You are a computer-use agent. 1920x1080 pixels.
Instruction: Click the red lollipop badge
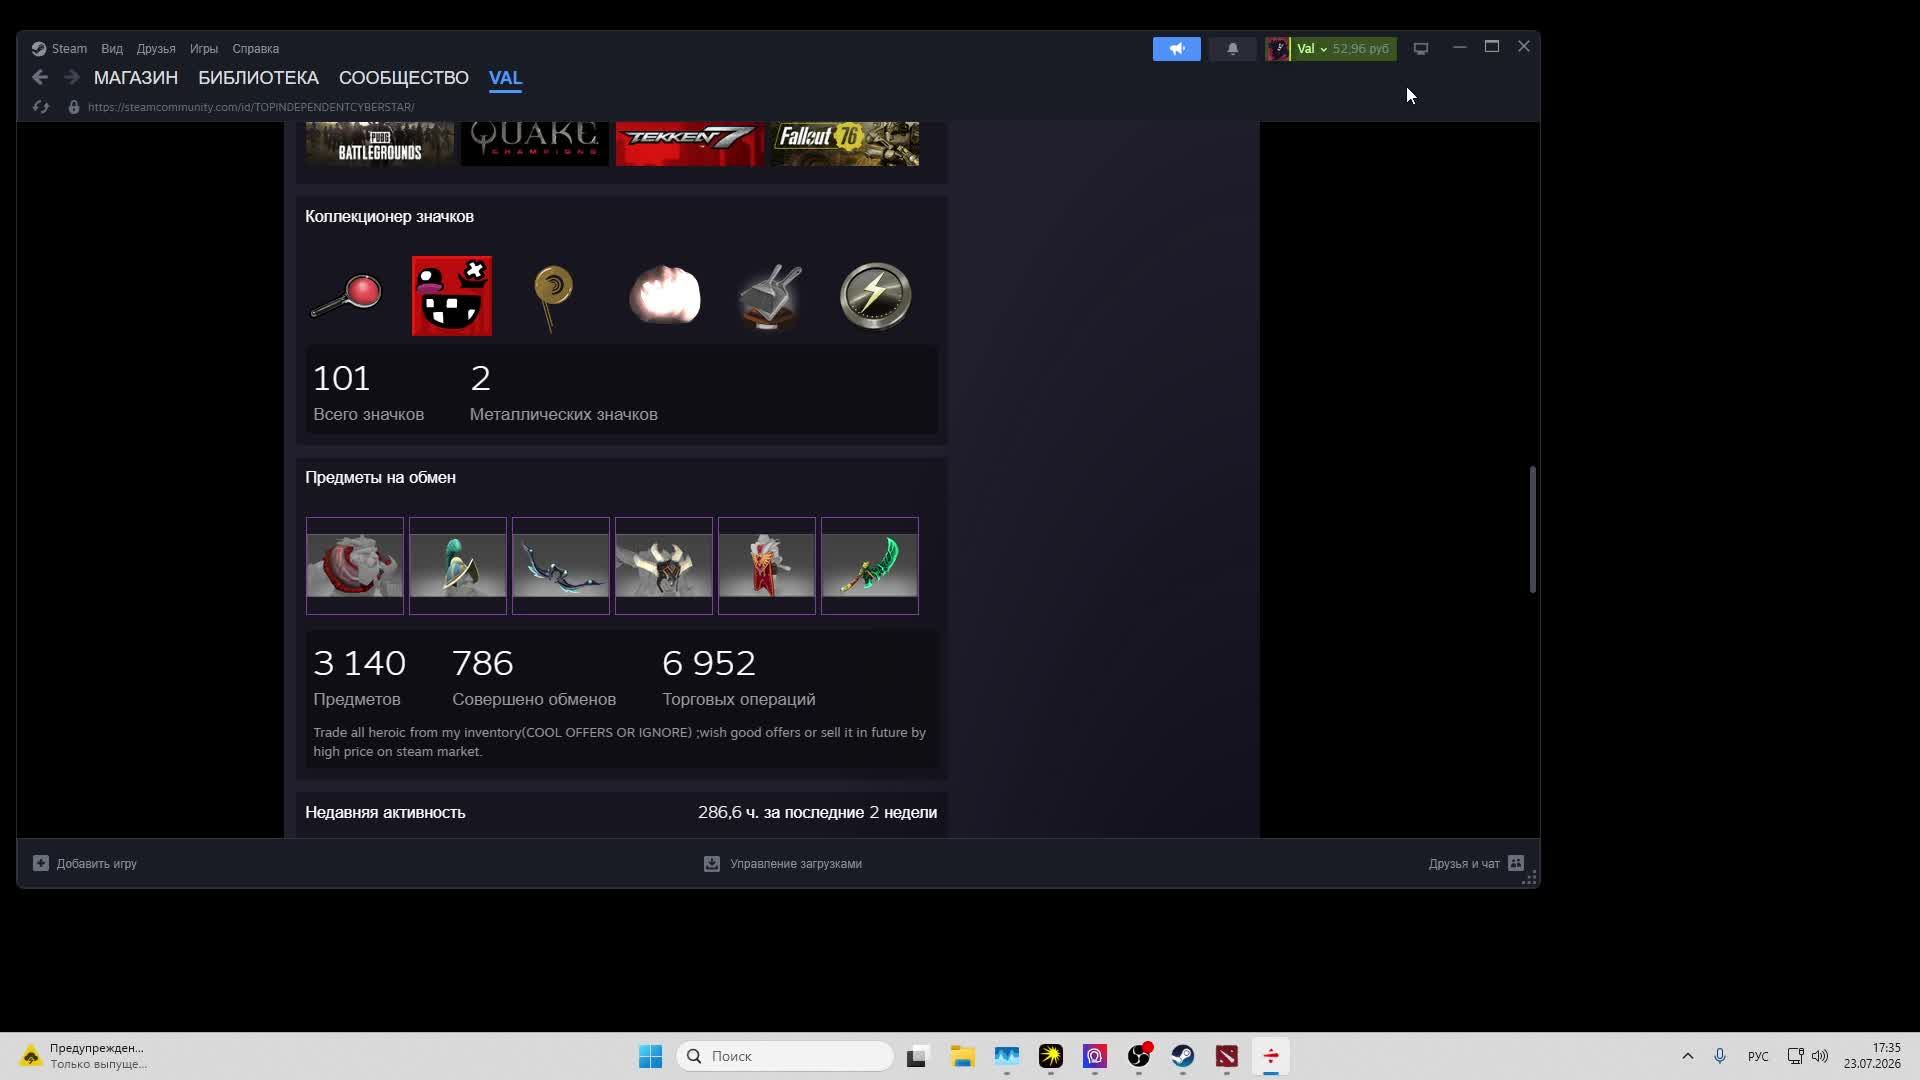coord(346,296)
